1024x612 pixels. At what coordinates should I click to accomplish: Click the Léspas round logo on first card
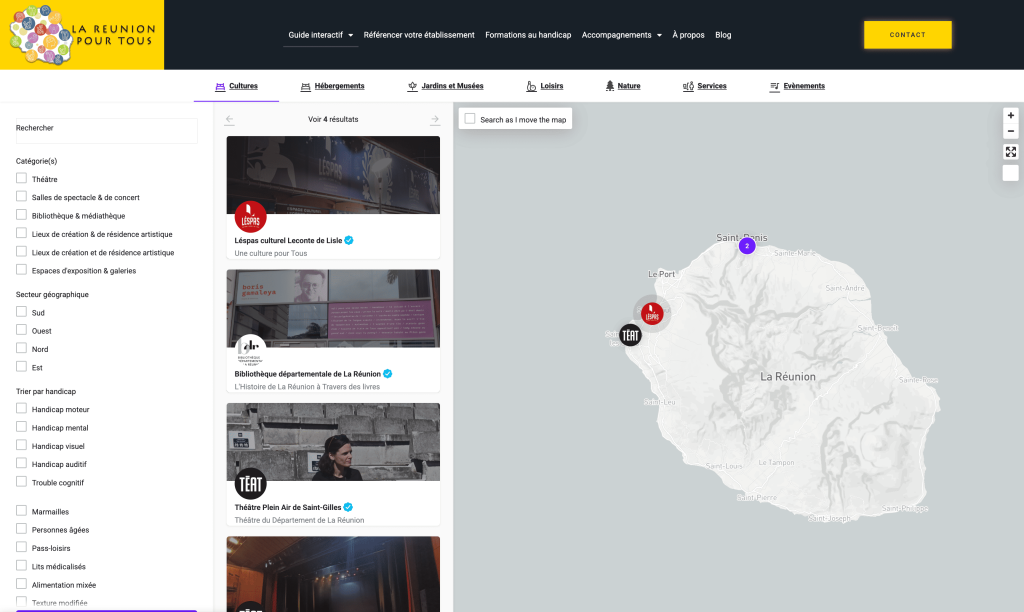coord(251,217)
